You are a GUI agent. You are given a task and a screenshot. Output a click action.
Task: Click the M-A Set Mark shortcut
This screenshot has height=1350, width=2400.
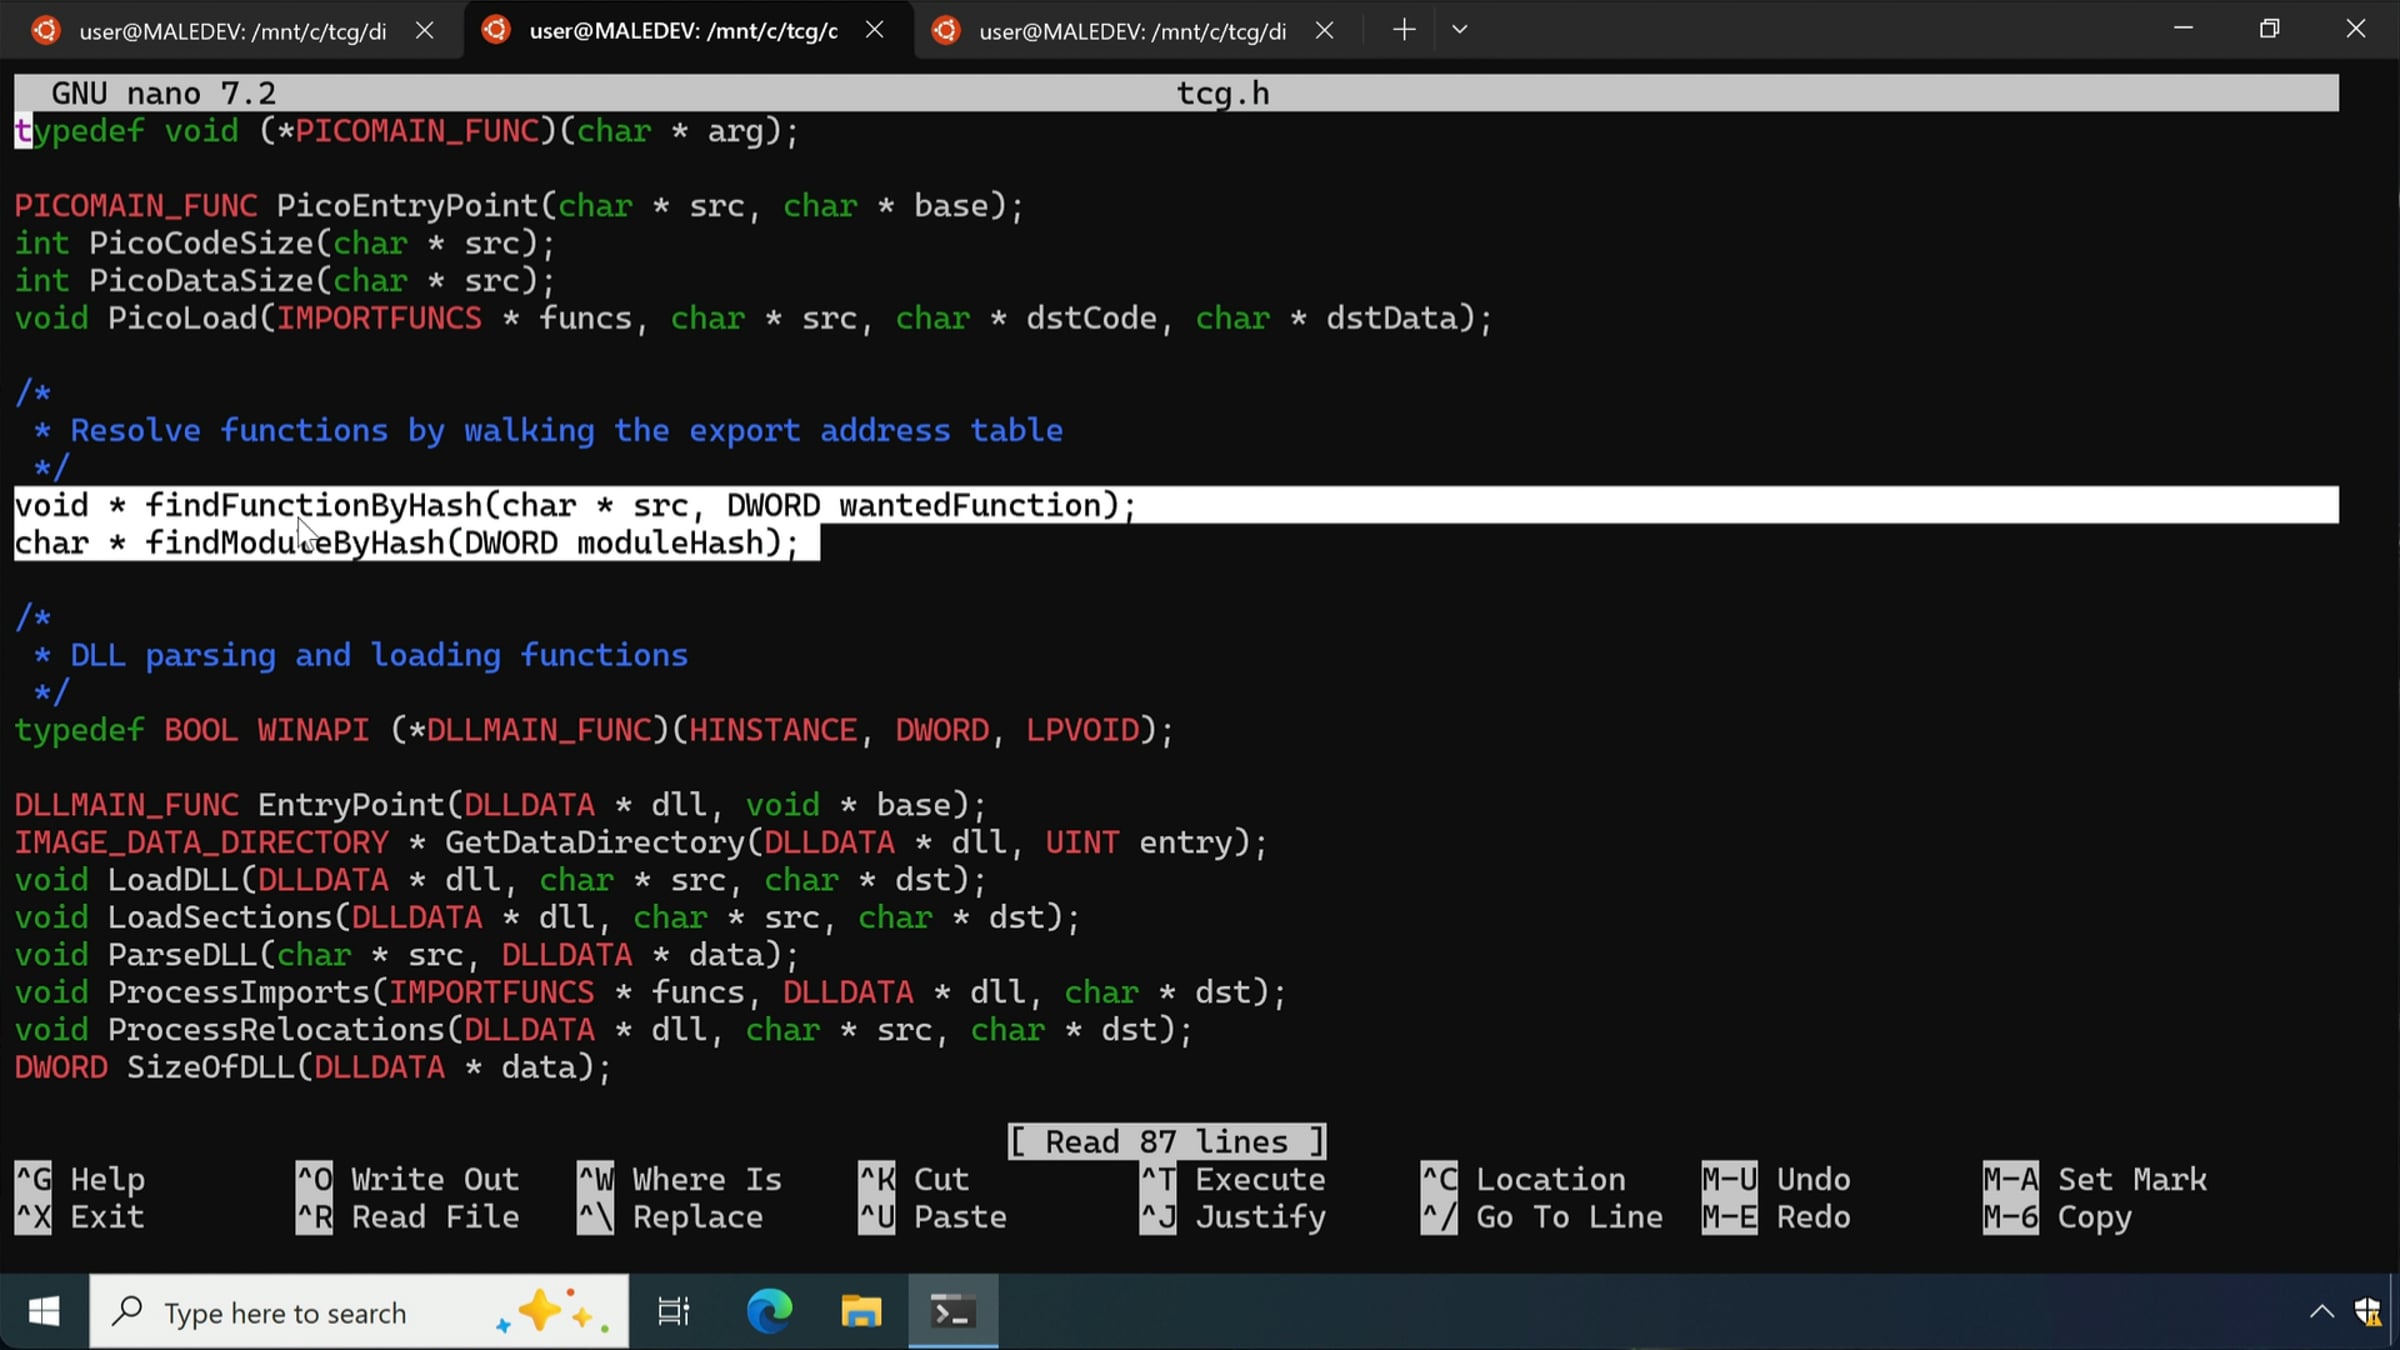point(2096,1179)
